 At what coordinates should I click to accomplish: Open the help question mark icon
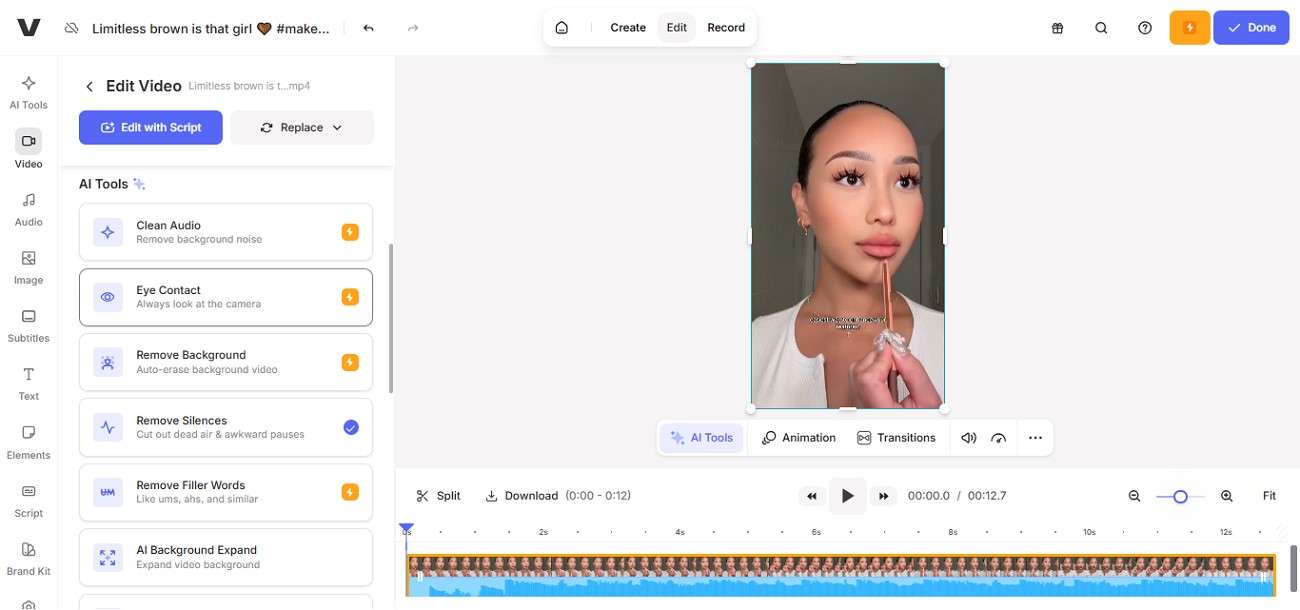coord(1145,28)
